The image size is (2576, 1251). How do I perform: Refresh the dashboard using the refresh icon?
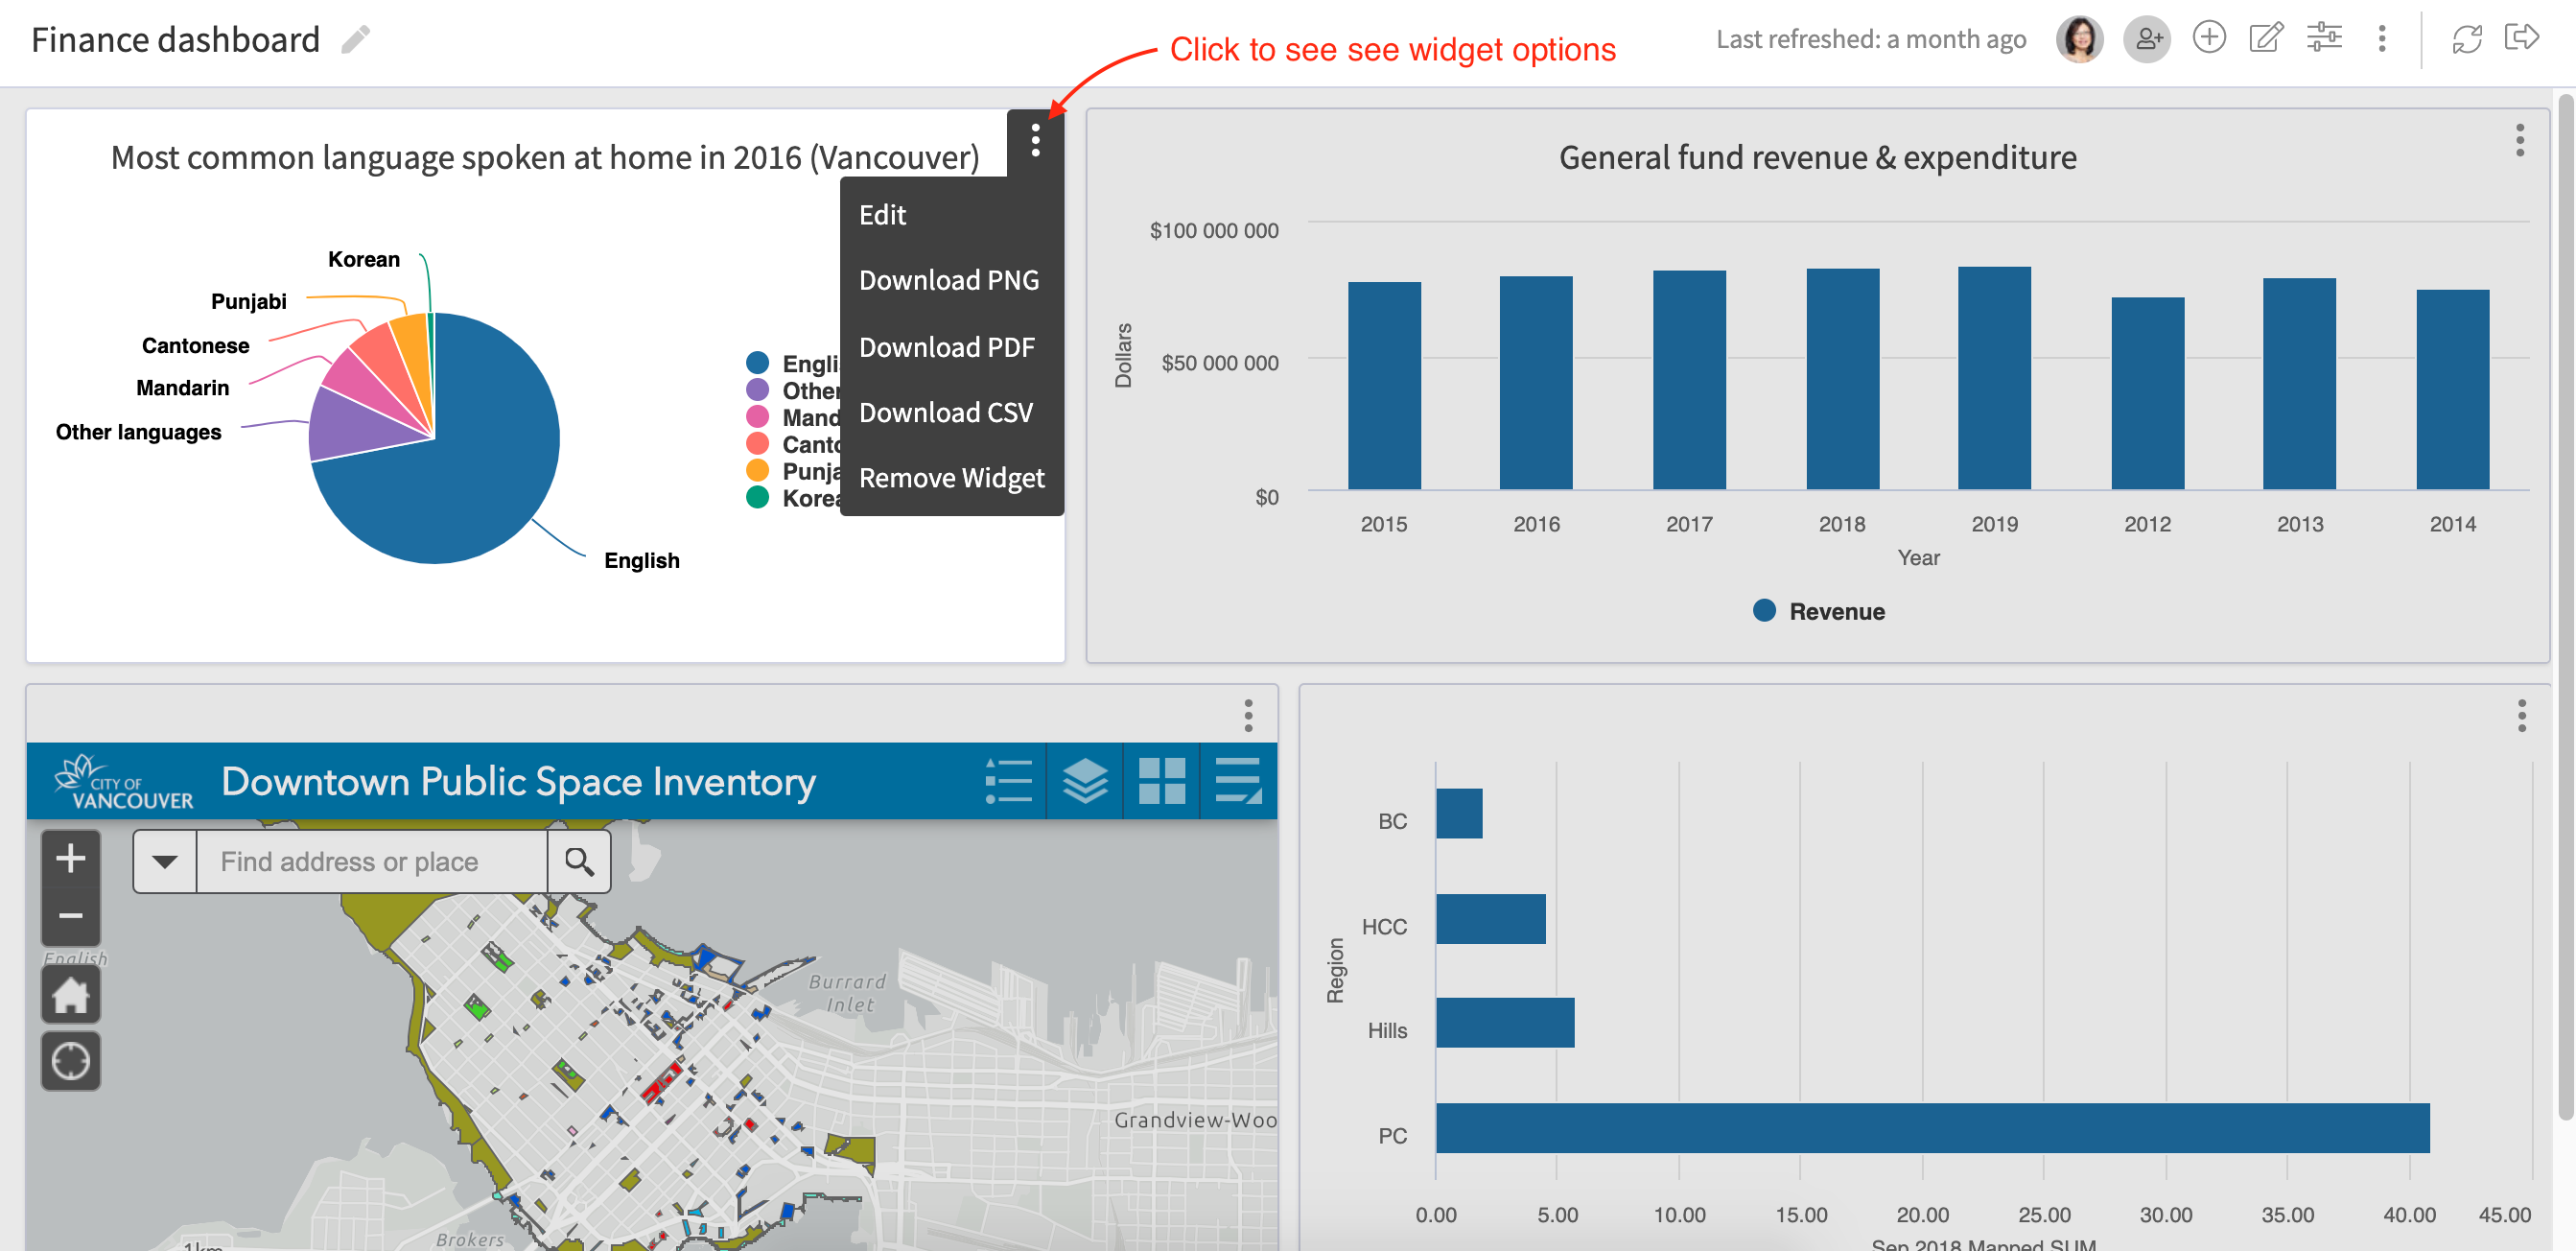[x=2466, y=39]
